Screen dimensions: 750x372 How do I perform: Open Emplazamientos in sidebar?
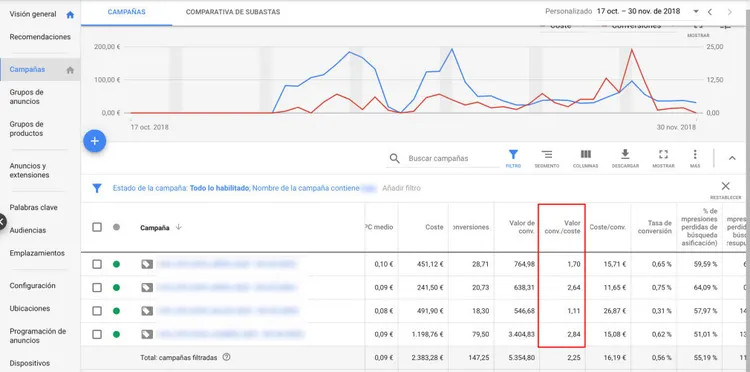tap(37, 253)
